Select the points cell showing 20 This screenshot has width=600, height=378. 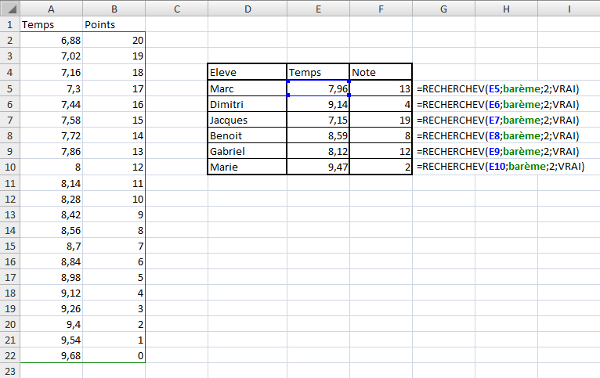(114, 40)
